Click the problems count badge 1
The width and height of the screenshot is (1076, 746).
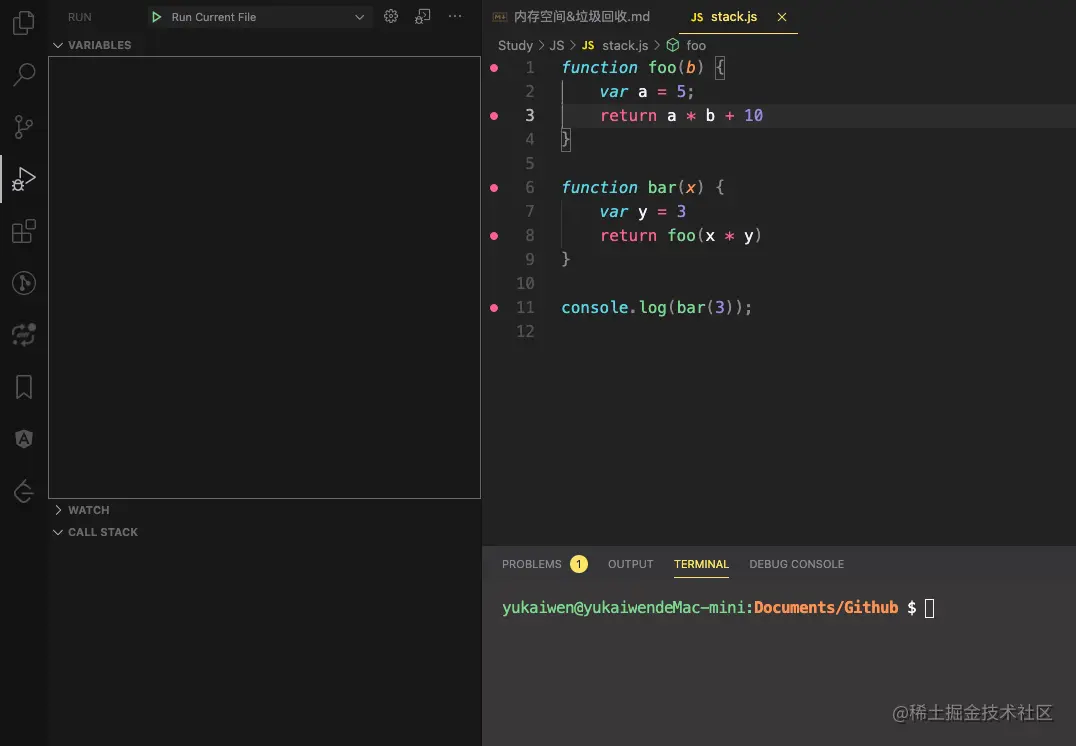point(578,564)
